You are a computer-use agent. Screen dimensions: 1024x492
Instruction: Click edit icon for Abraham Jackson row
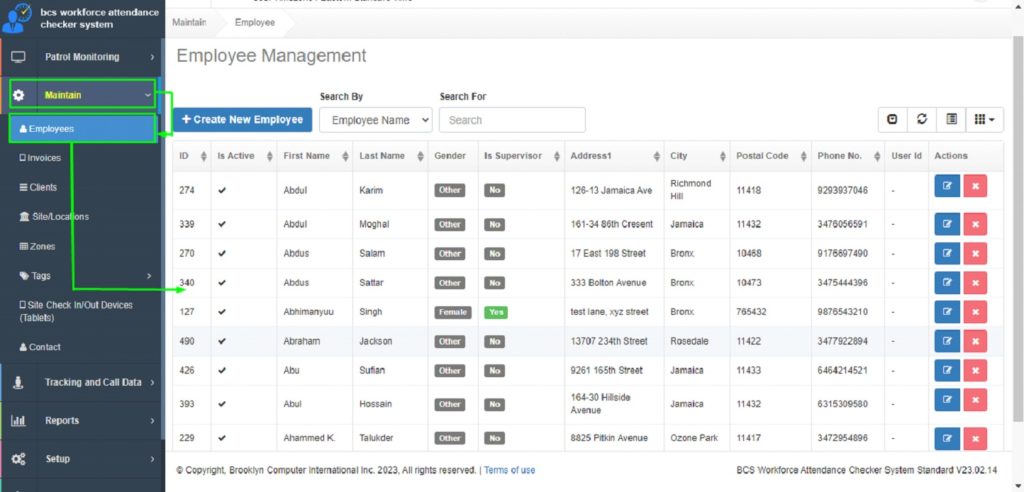(x=946, y=341)
